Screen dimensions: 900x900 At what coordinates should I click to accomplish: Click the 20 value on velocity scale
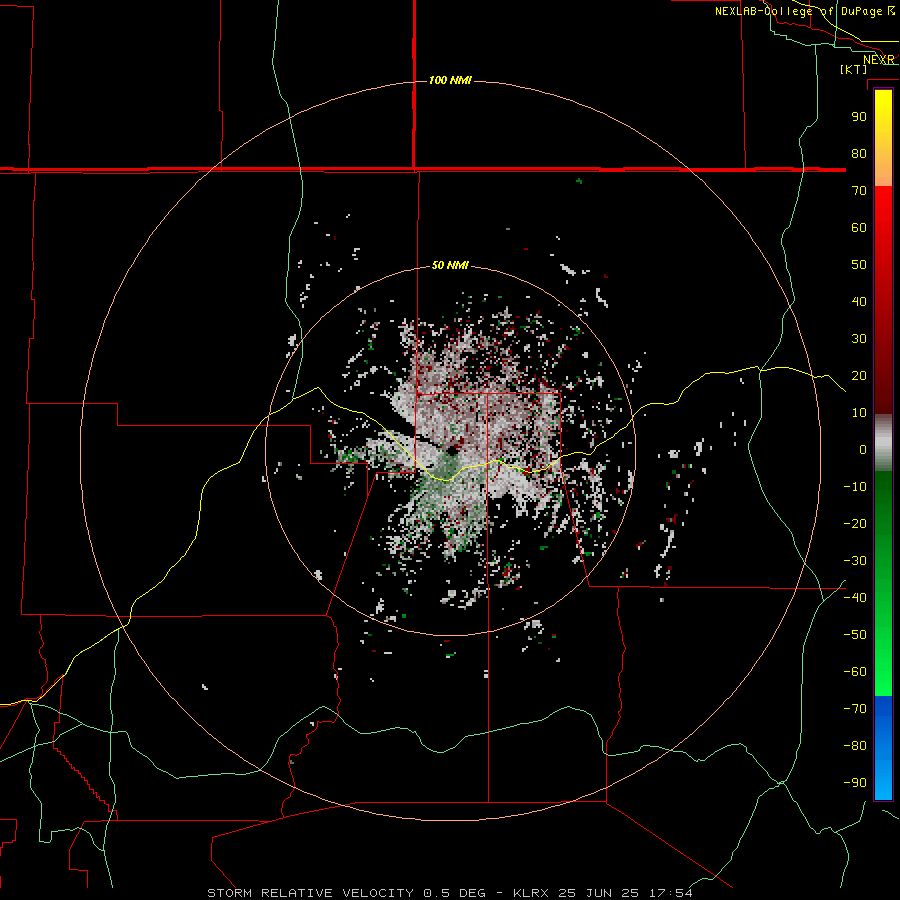pyautogui.click(x=859, y=375)
